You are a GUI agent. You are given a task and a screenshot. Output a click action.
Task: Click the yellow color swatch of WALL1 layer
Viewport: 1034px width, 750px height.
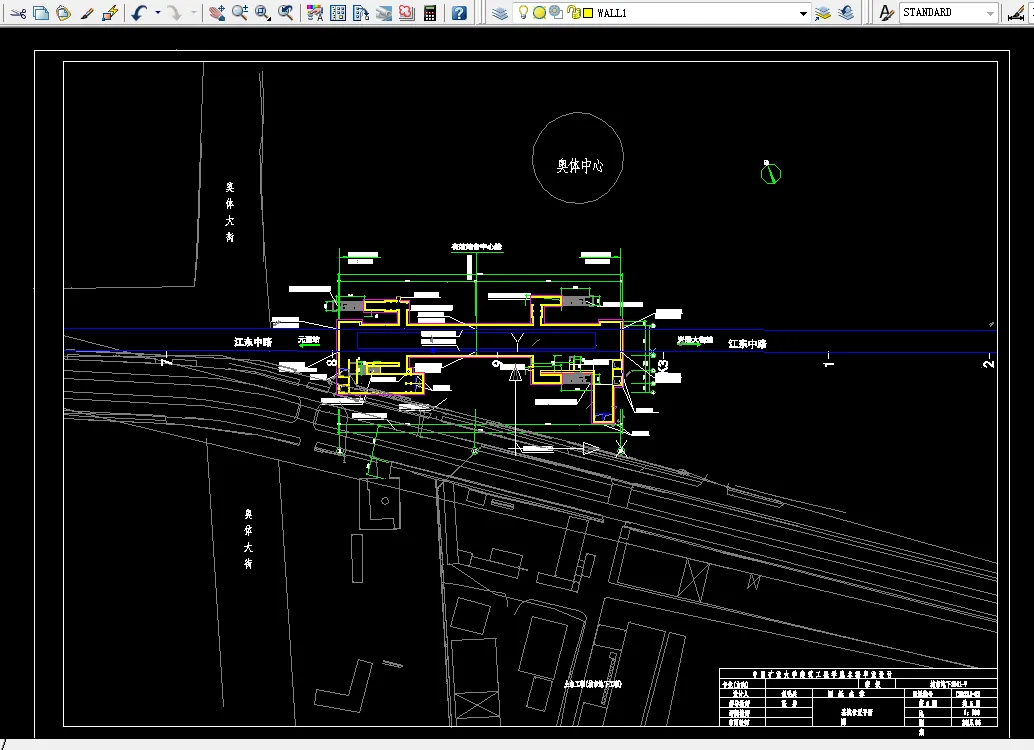click(x=588, y=13)
